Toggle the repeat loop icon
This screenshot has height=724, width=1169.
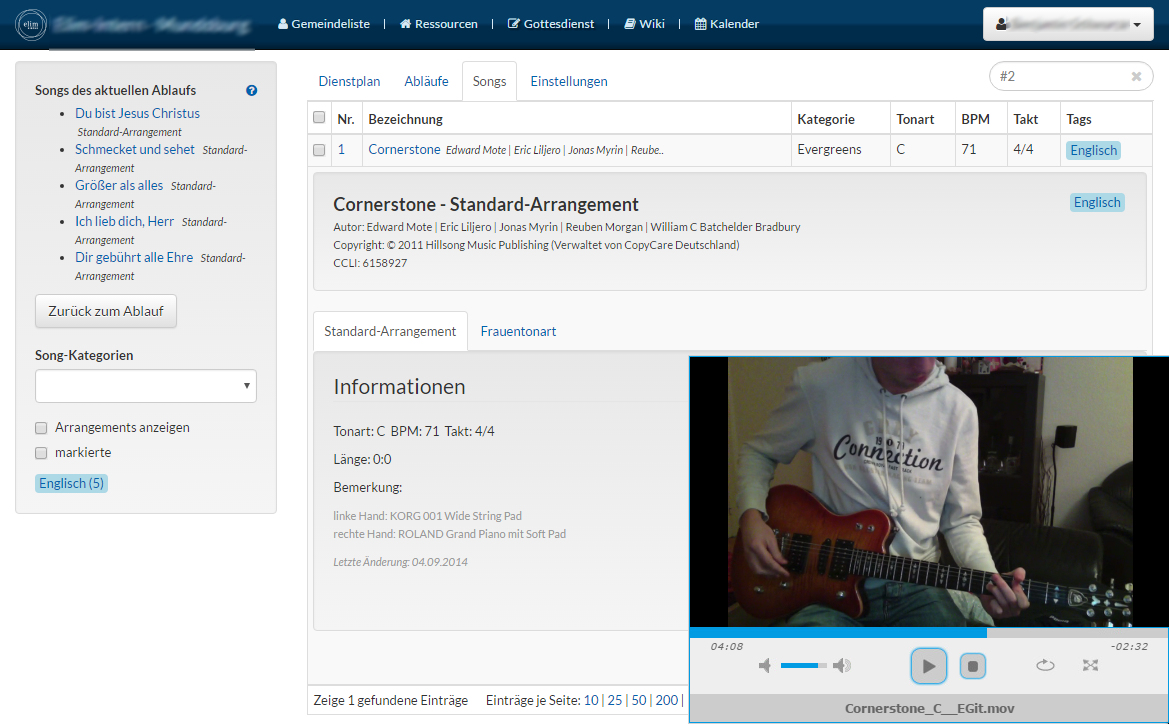(x=1045, y=665)
